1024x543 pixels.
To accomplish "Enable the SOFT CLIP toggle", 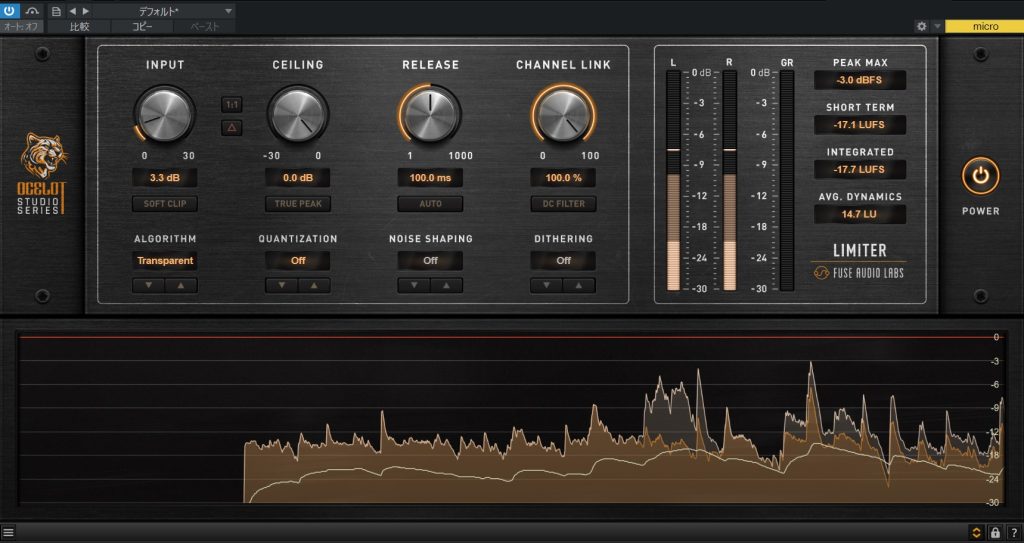I will 165,204.
